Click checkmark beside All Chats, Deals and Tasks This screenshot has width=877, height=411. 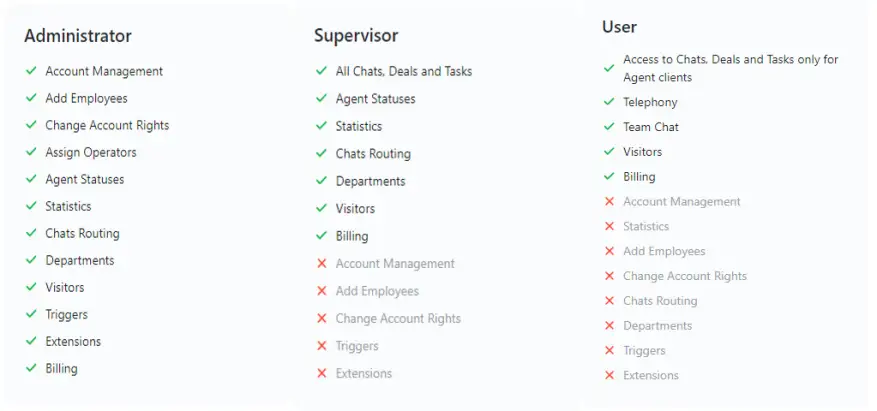[x=321, y=71]
